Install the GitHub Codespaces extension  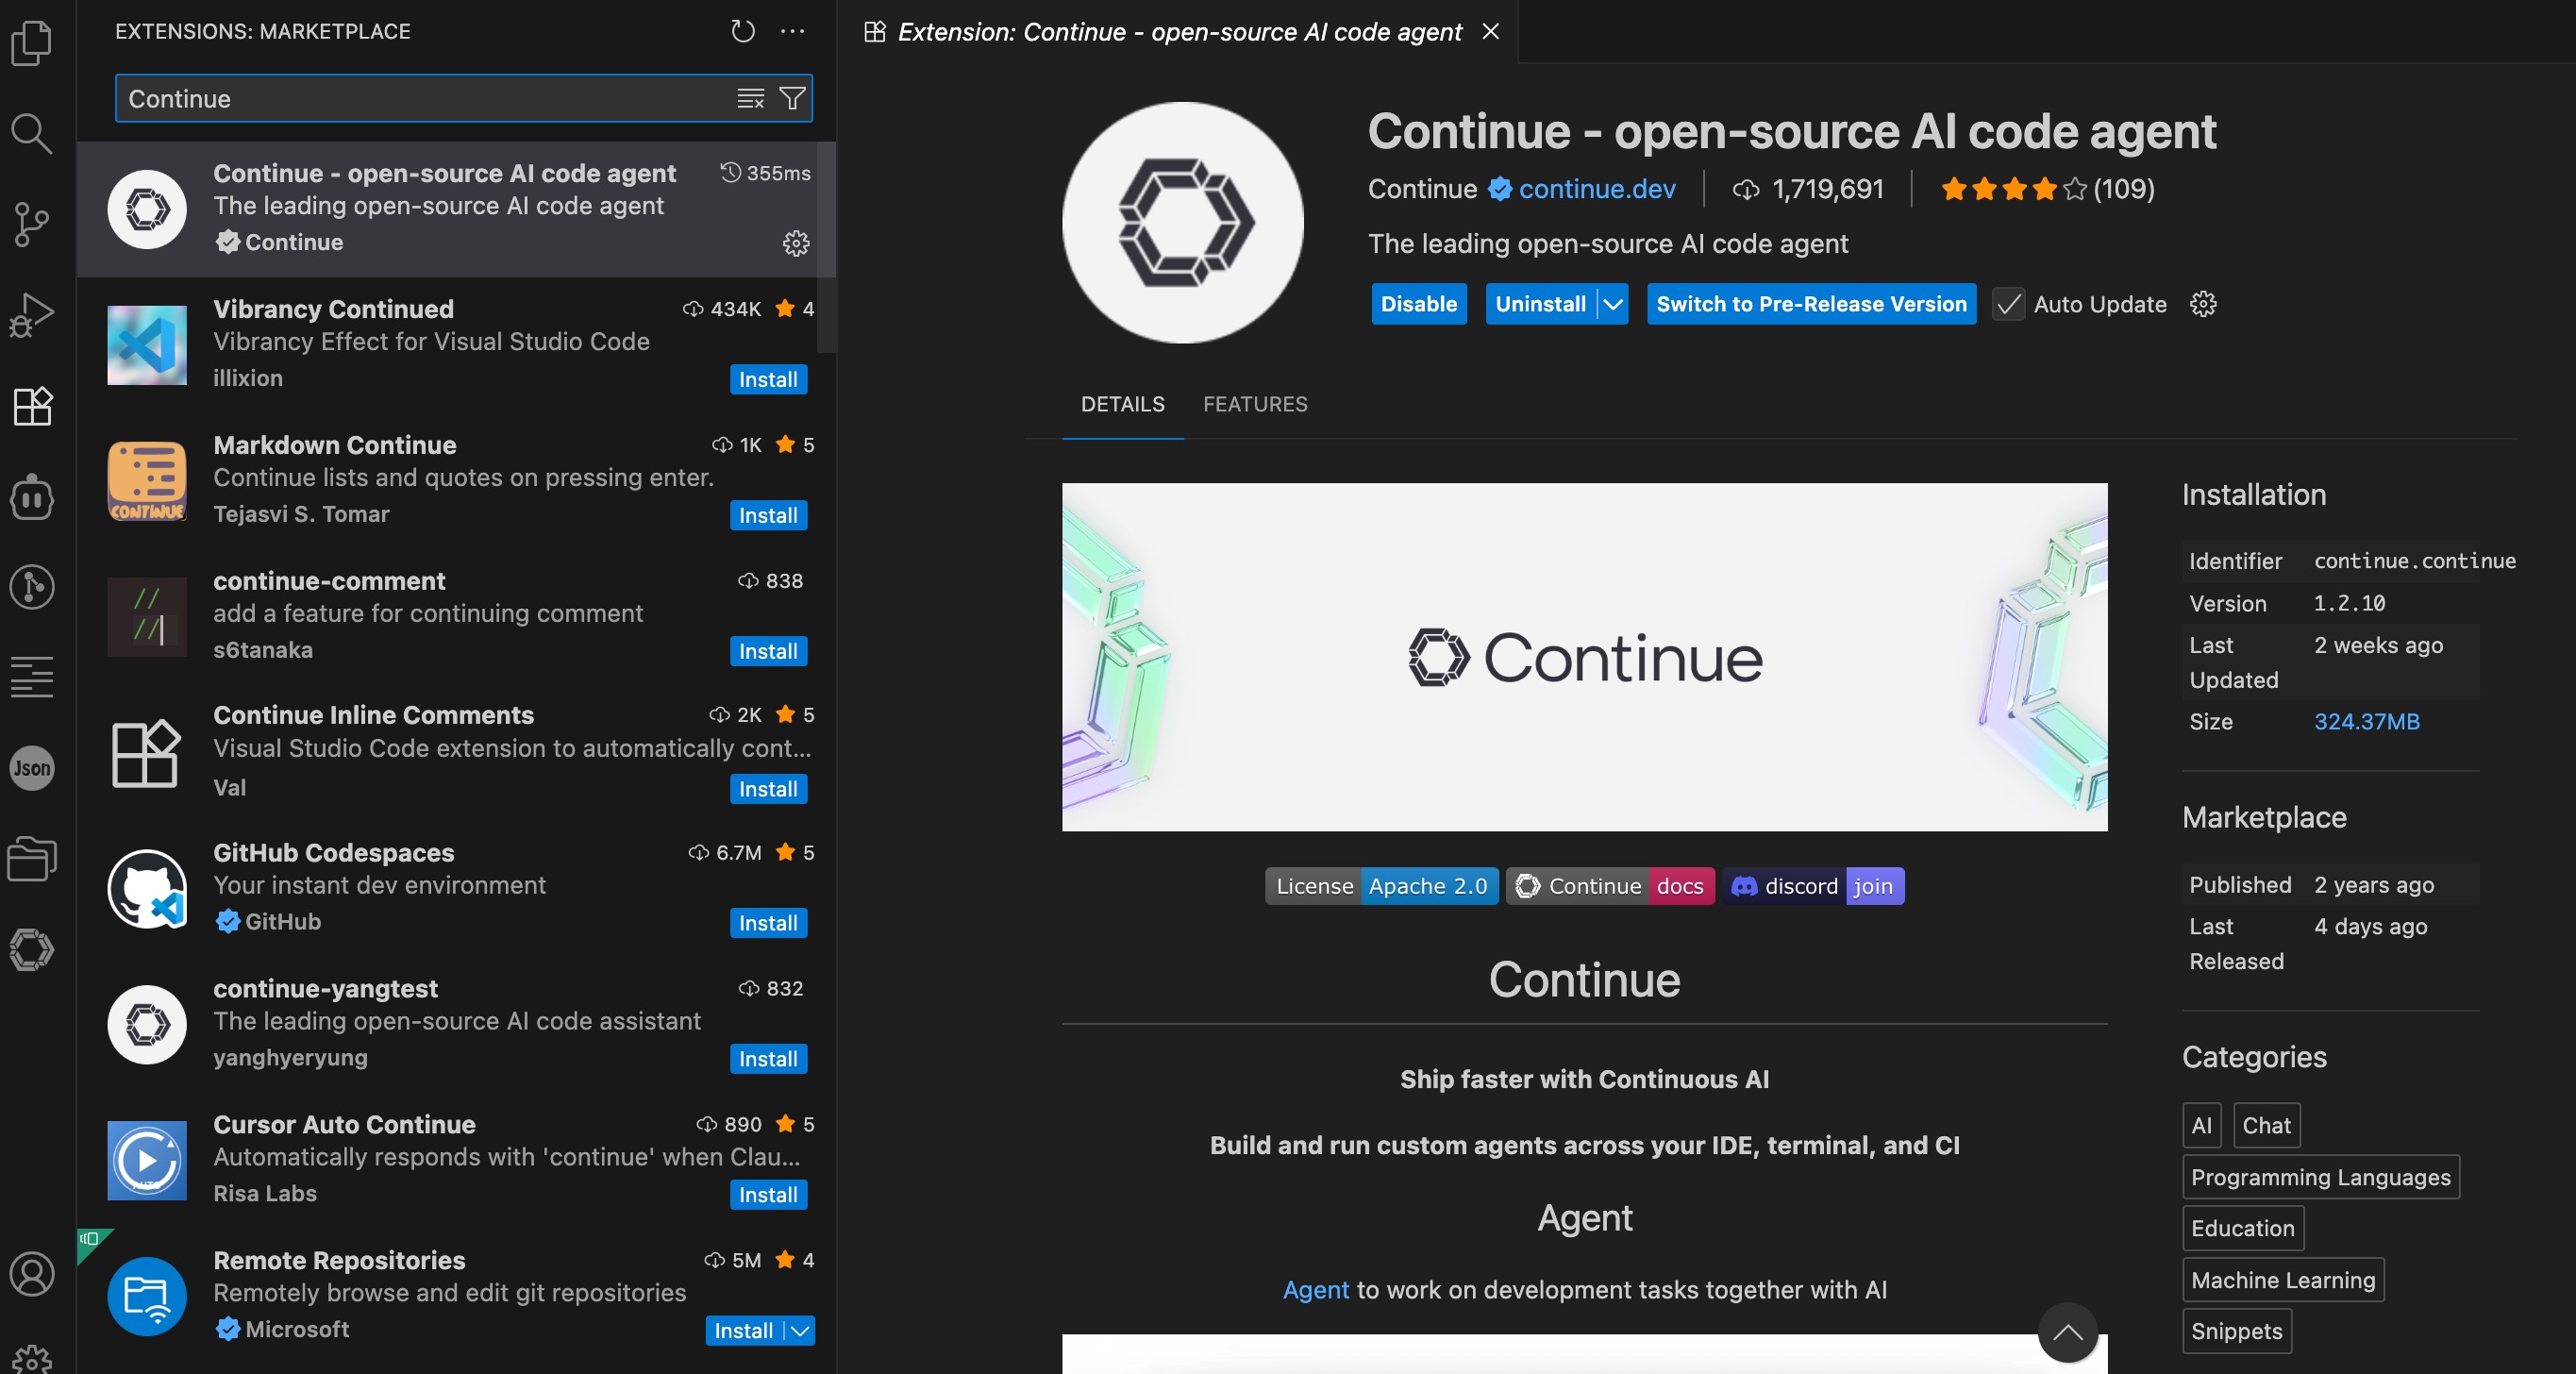(x=767, y=922)
